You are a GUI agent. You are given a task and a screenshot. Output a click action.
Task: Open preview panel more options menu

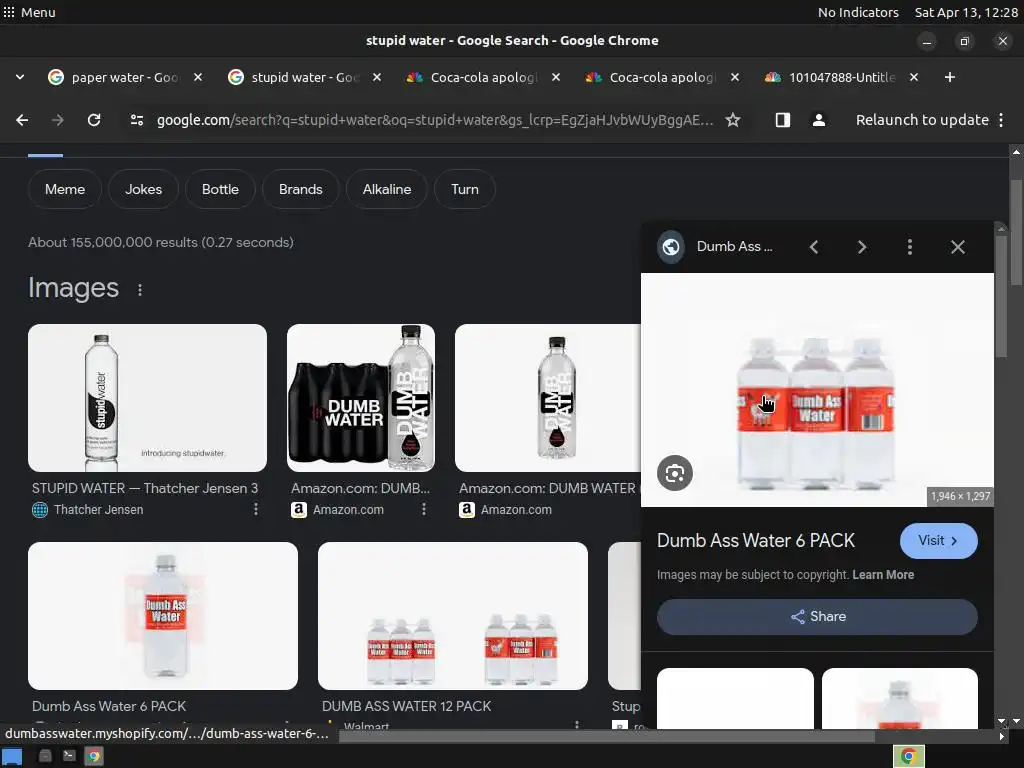[910, 247]
